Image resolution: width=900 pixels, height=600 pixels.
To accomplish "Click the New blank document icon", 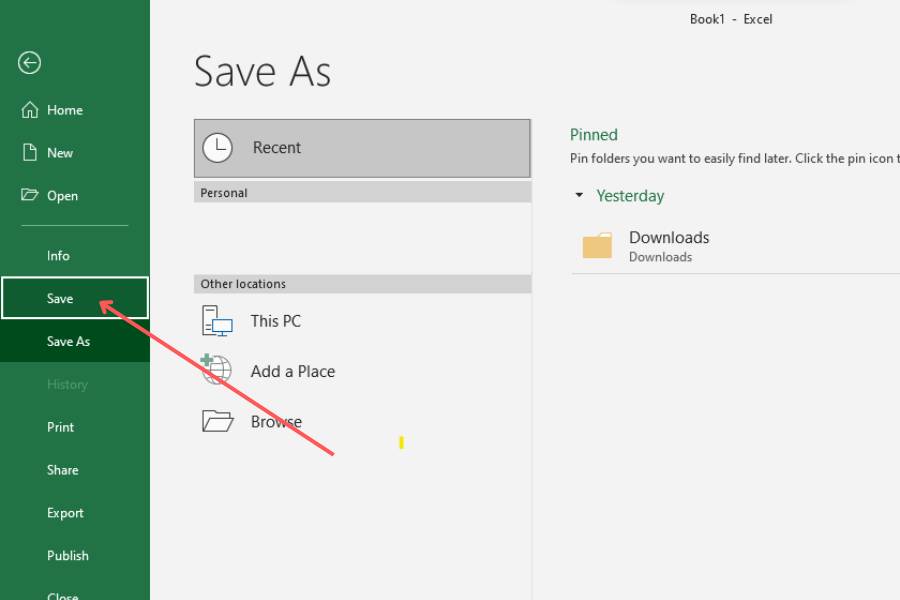I will coord(29,152).
